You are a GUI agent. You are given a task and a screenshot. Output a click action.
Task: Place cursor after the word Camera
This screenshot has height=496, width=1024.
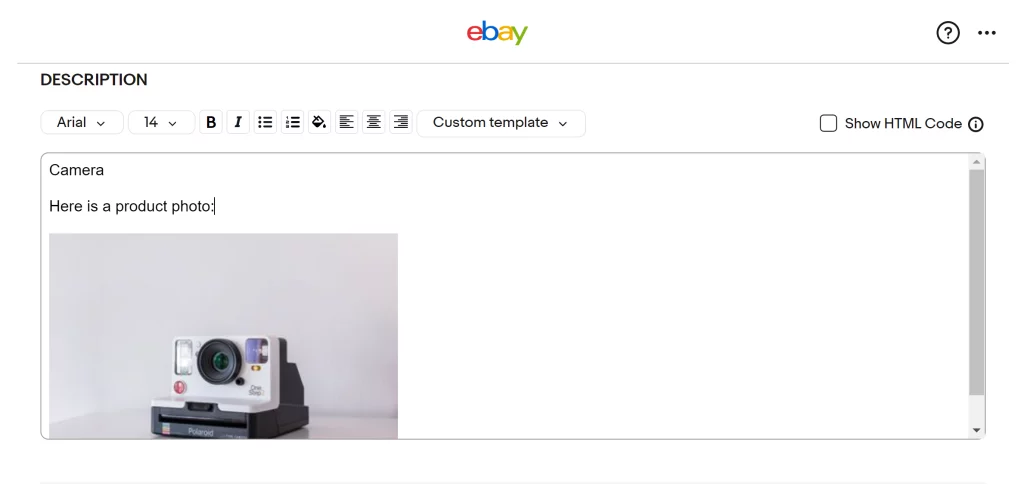point(105,170)
